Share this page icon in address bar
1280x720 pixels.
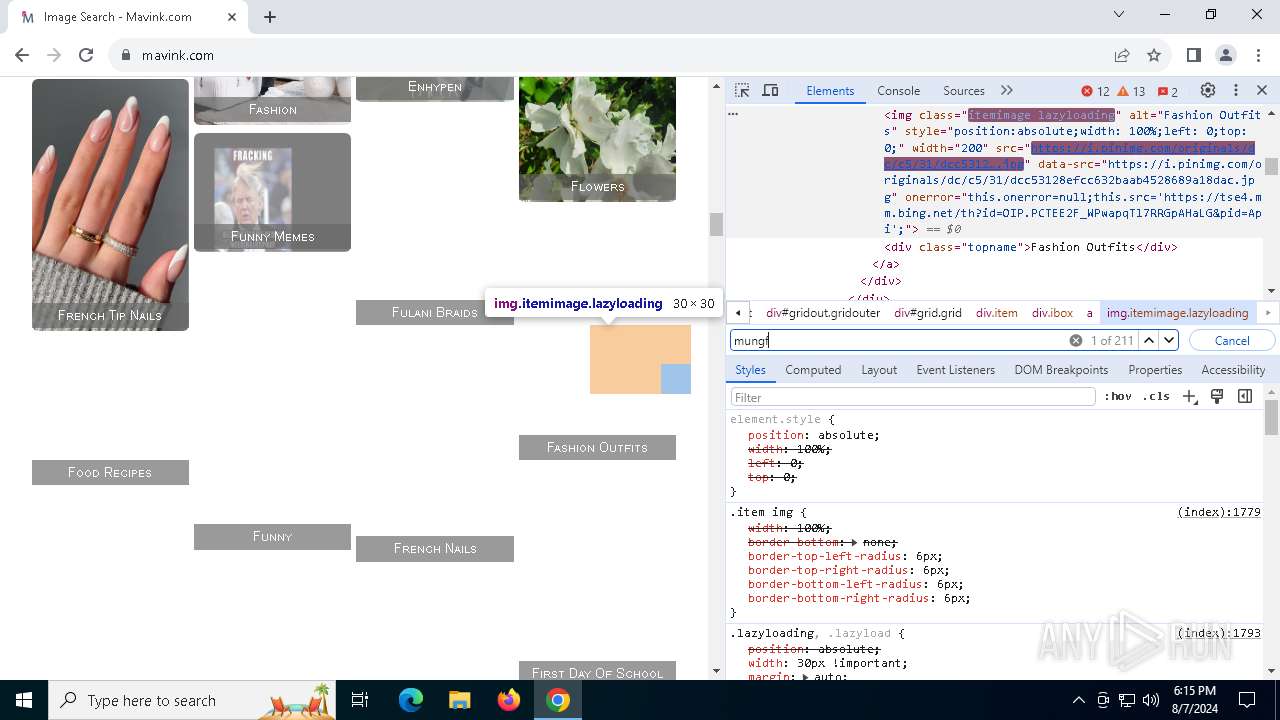pyautogui.click(x=1122, y=55)
